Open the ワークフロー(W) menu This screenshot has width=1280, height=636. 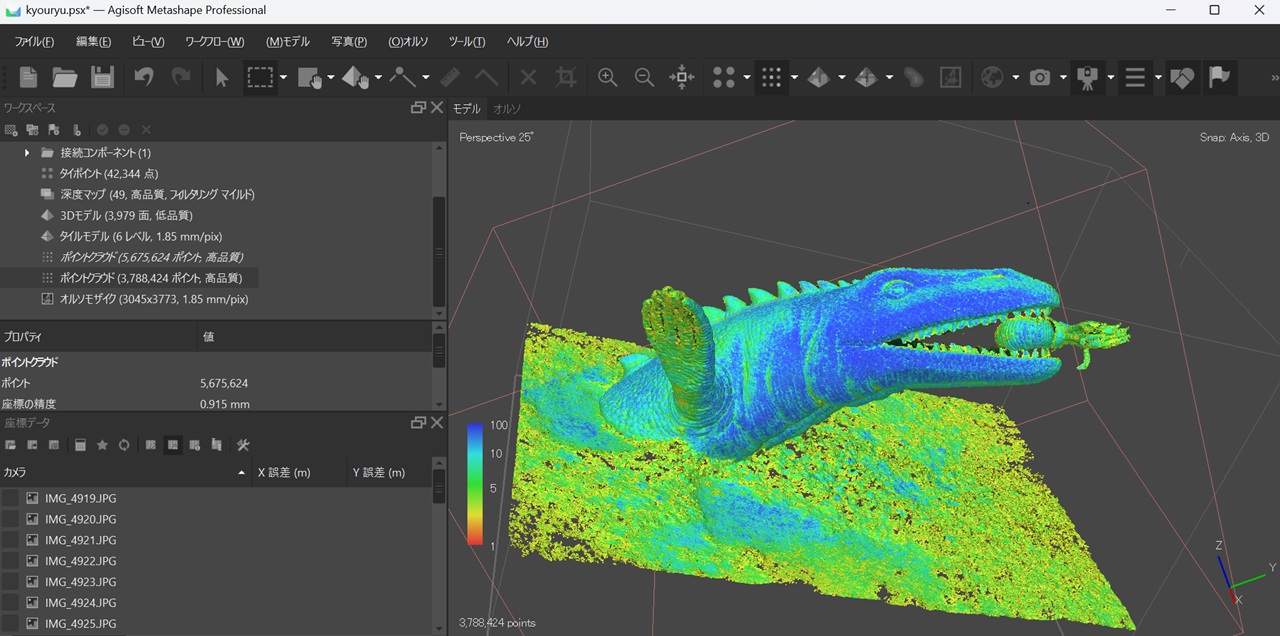coord(214,41)
